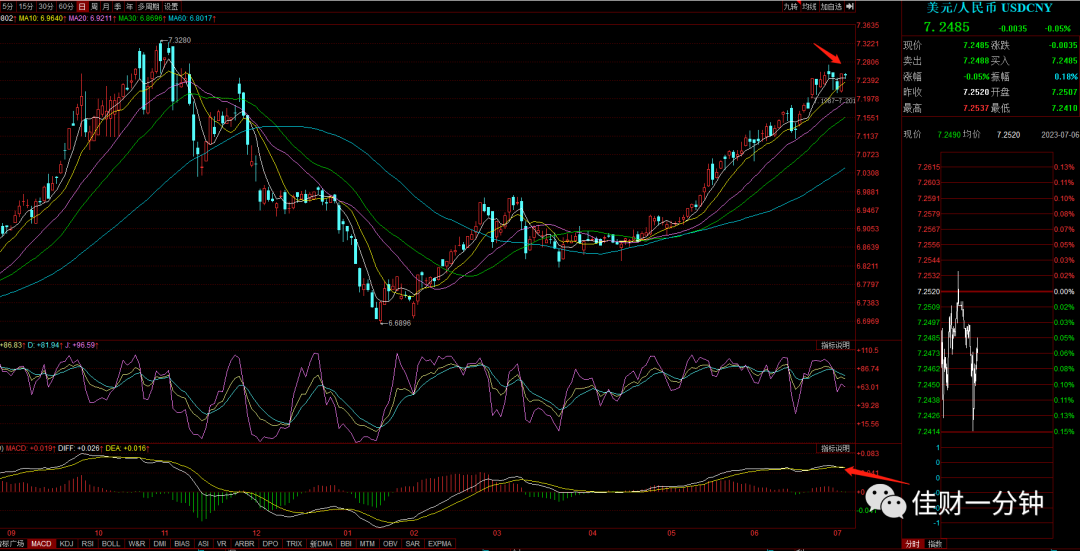Select the BOLL indicator tab
The height and width of the screenshot is (551, 1080).
(111, 543)
